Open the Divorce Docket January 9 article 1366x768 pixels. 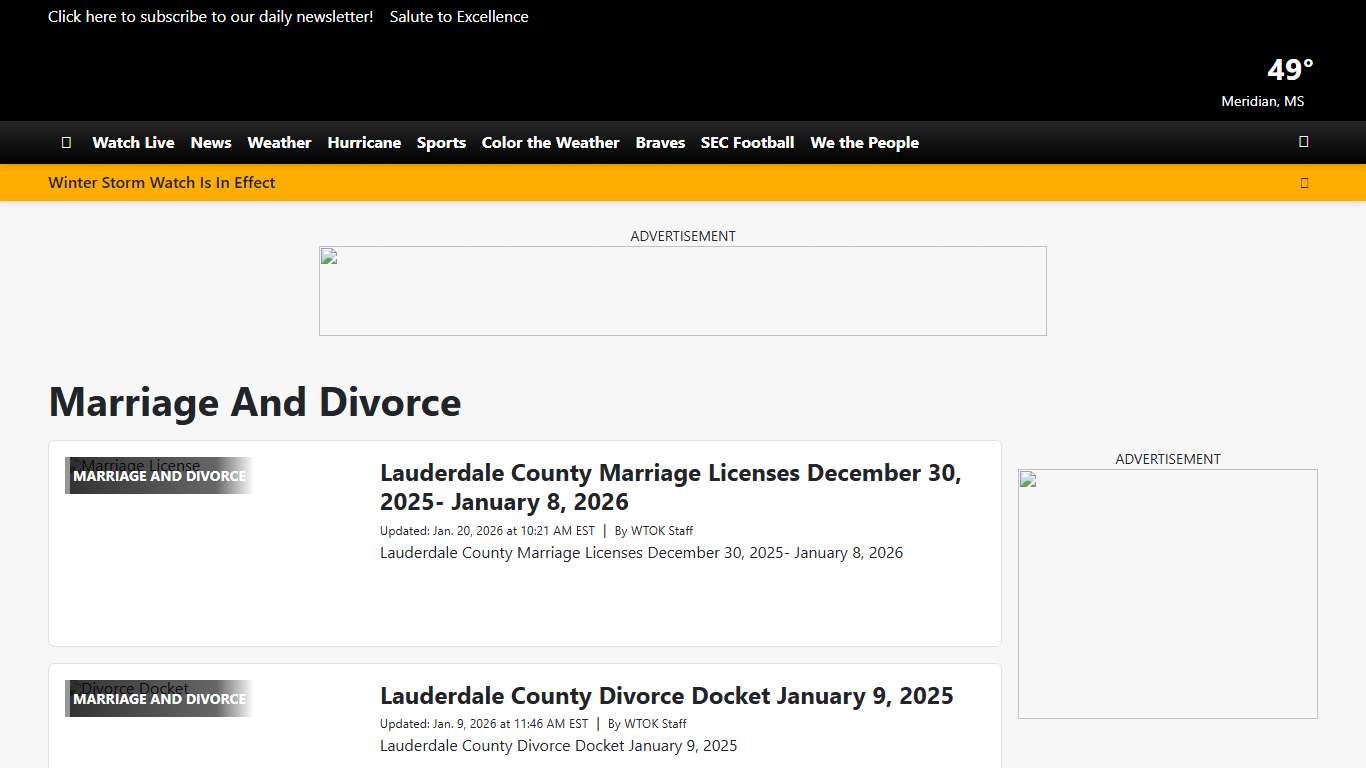[x=666, y=695]
